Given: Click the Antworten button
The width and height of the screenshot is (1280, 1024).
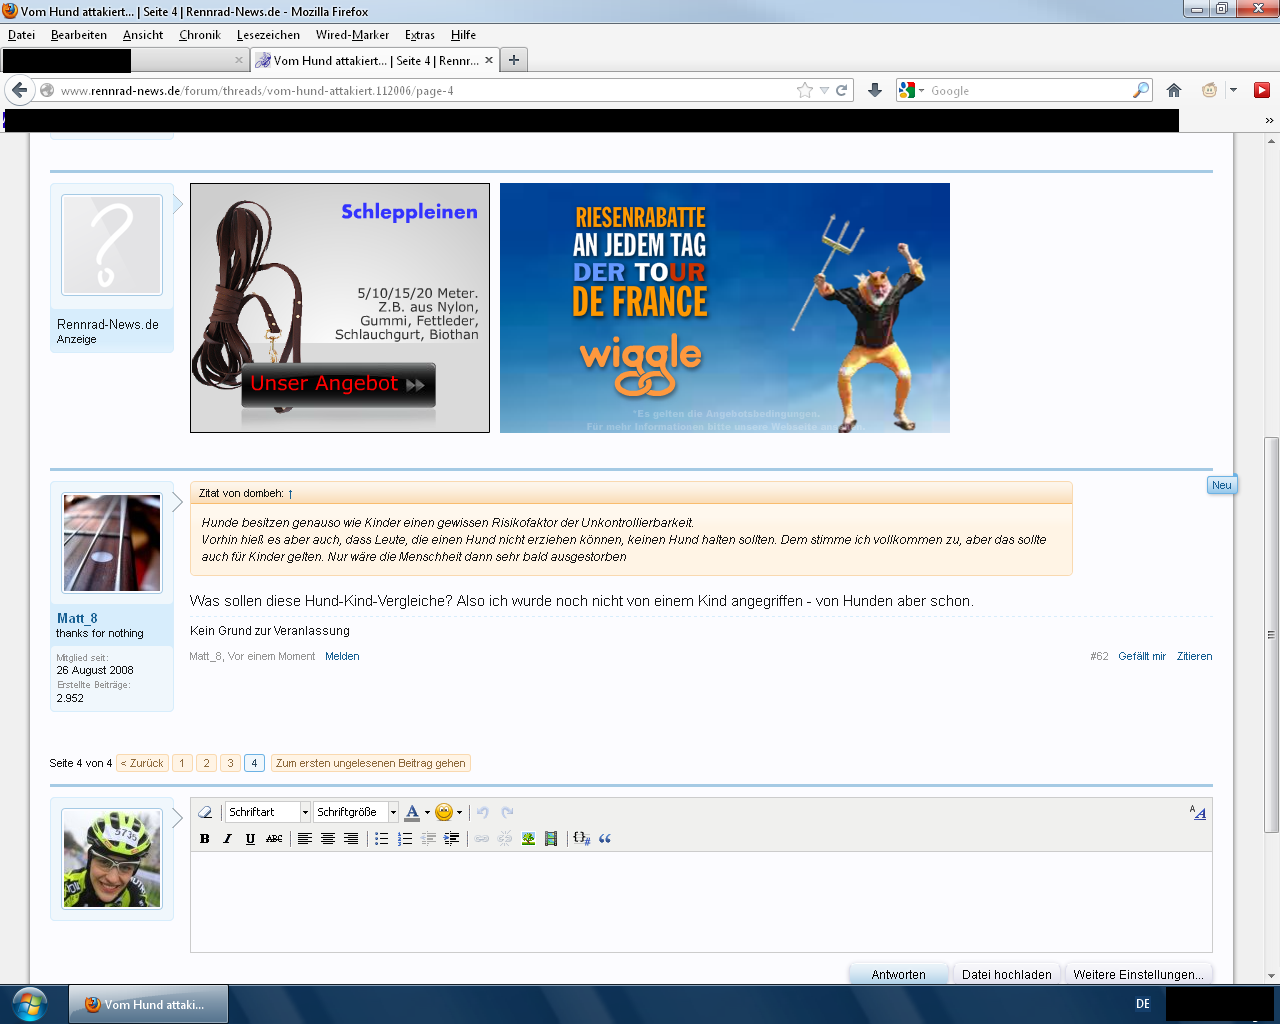Looking at the screenshot, I should pos(898,974).
